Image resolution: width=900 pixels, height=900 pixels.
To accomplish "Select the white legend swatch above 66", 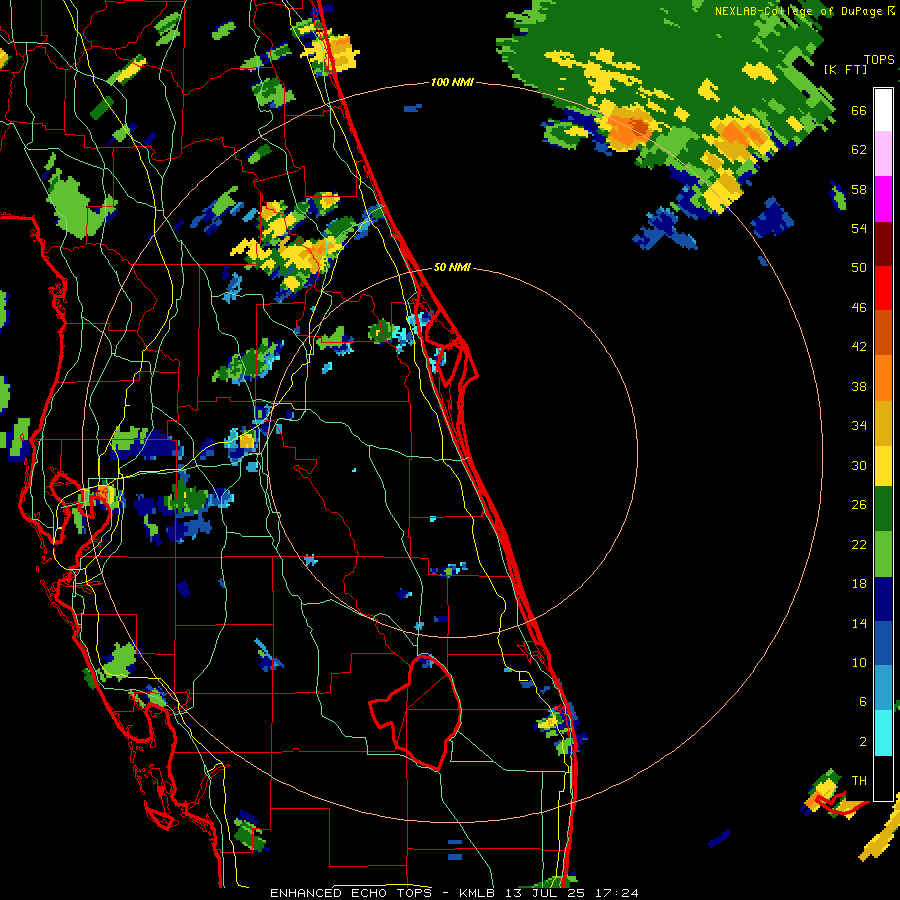I will pyautogui.click(x=883, y=110).
